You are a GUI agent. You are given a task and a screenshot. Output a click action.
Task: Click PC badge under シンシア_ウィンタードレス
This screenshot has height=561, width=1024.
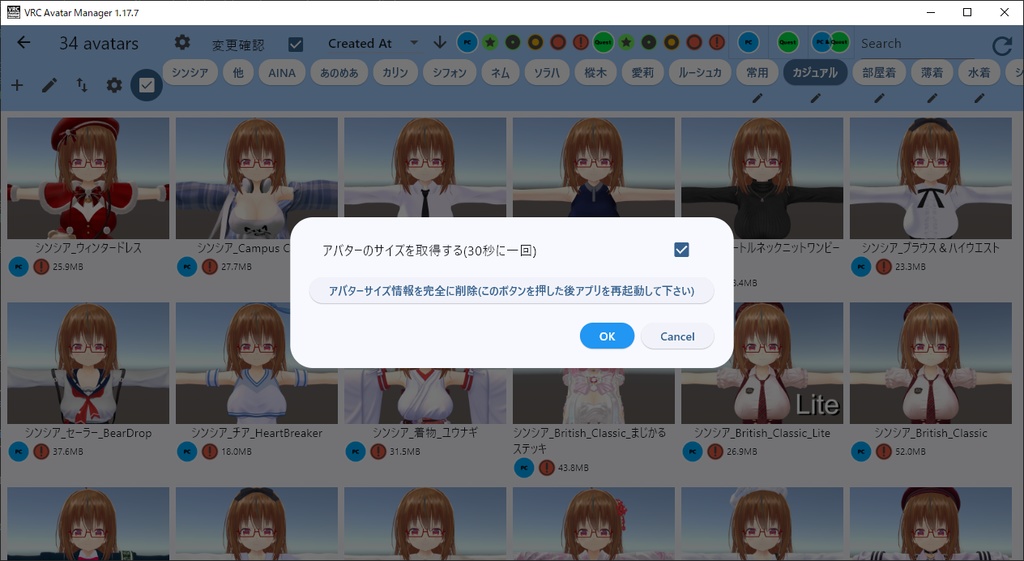pos(18,266)
